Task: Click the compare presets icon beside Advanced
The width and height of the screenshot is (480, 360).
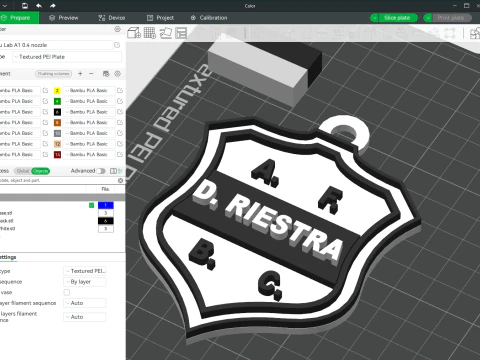Action: coord(113,171)
